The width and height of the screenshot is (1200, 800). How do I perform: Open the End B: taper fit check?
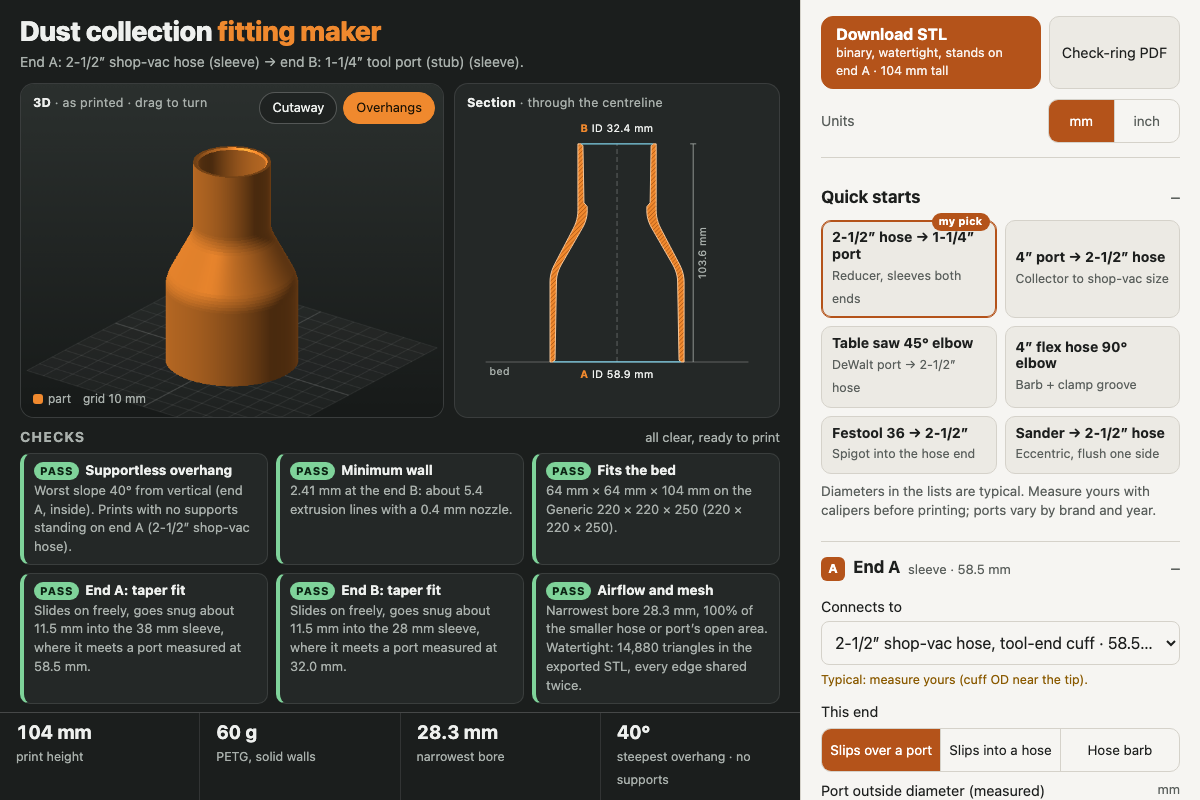[x=400, y=638]
